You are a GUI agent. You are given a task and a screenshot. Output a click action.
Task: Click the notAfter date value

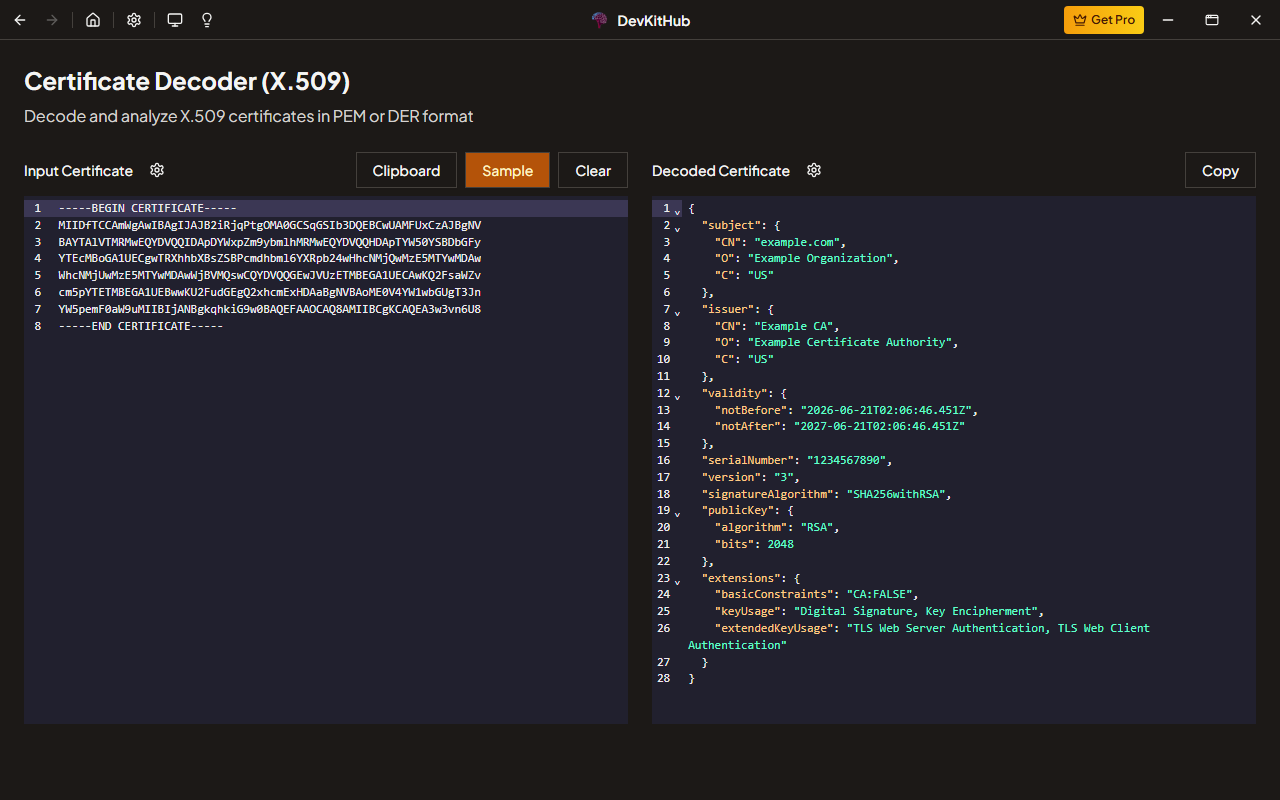point(880,426)
